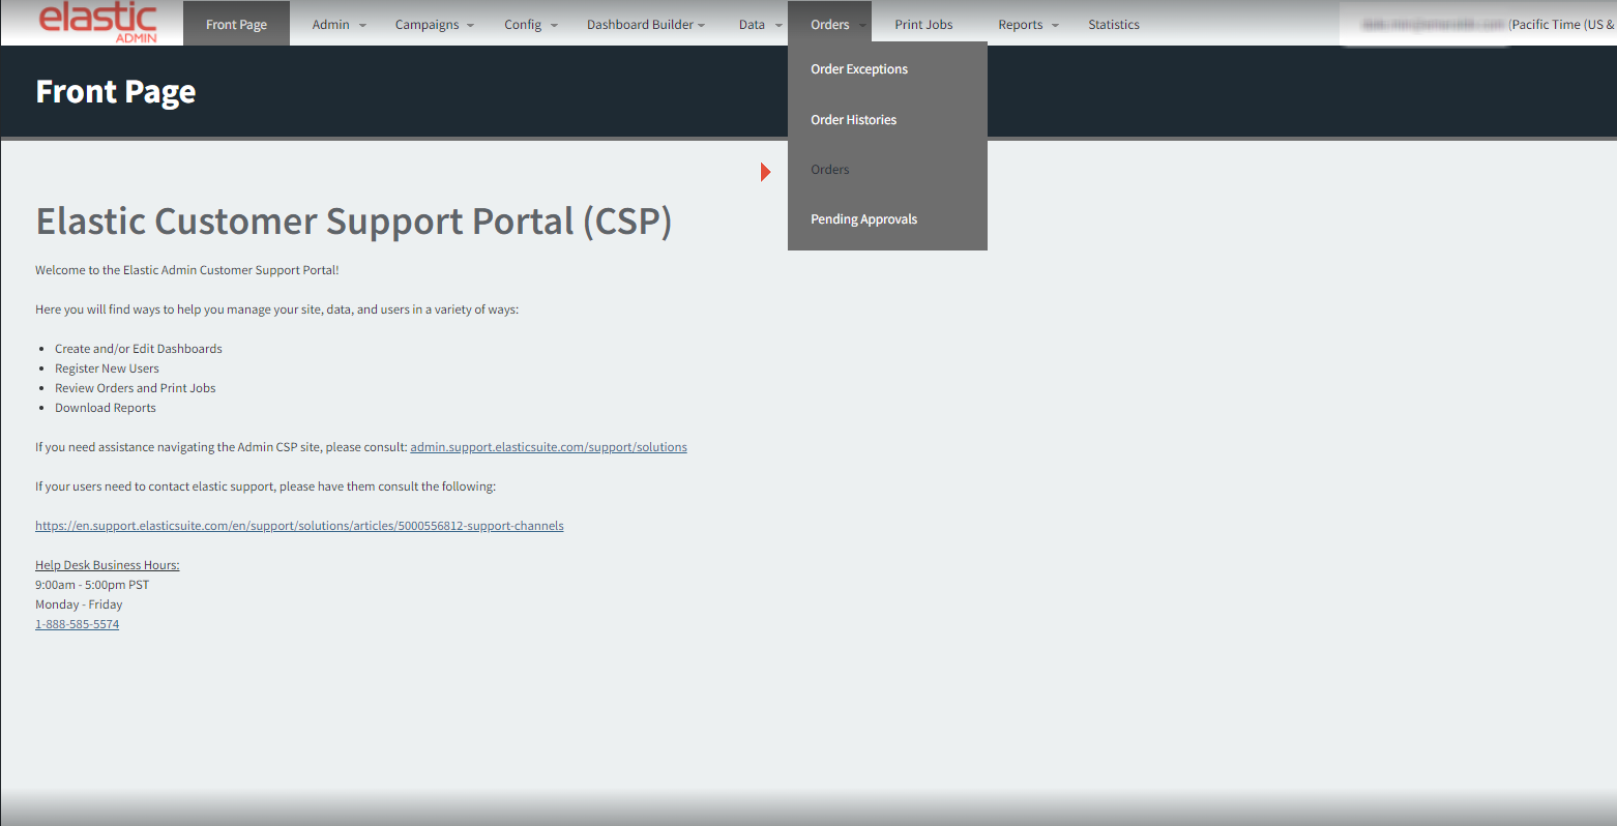Expand the Campaigns dropdown menu
Screen dimensions: 1617x826
[434, 24]
